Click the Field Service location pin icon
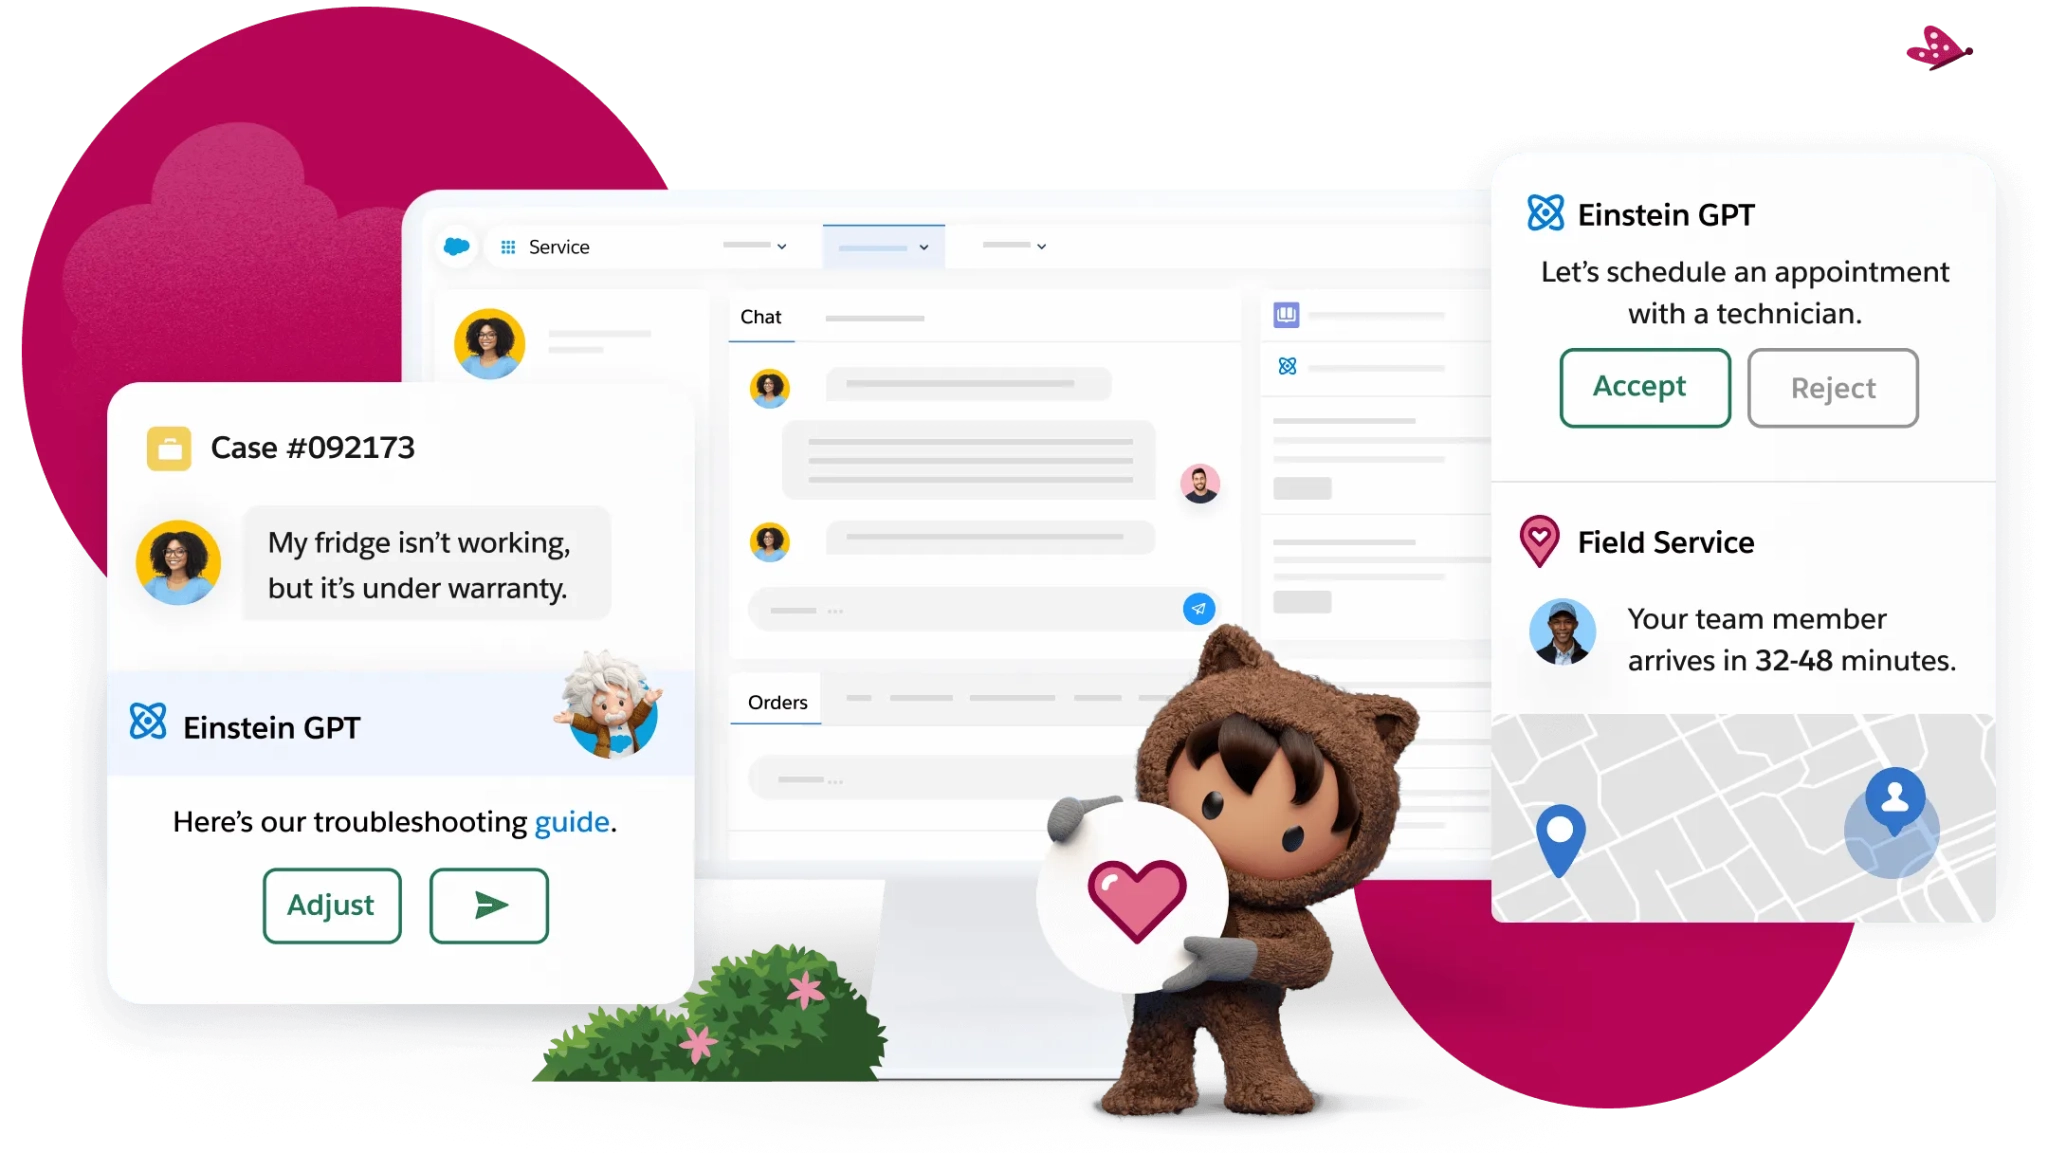The image size is (2048, 1153). 1539,540
